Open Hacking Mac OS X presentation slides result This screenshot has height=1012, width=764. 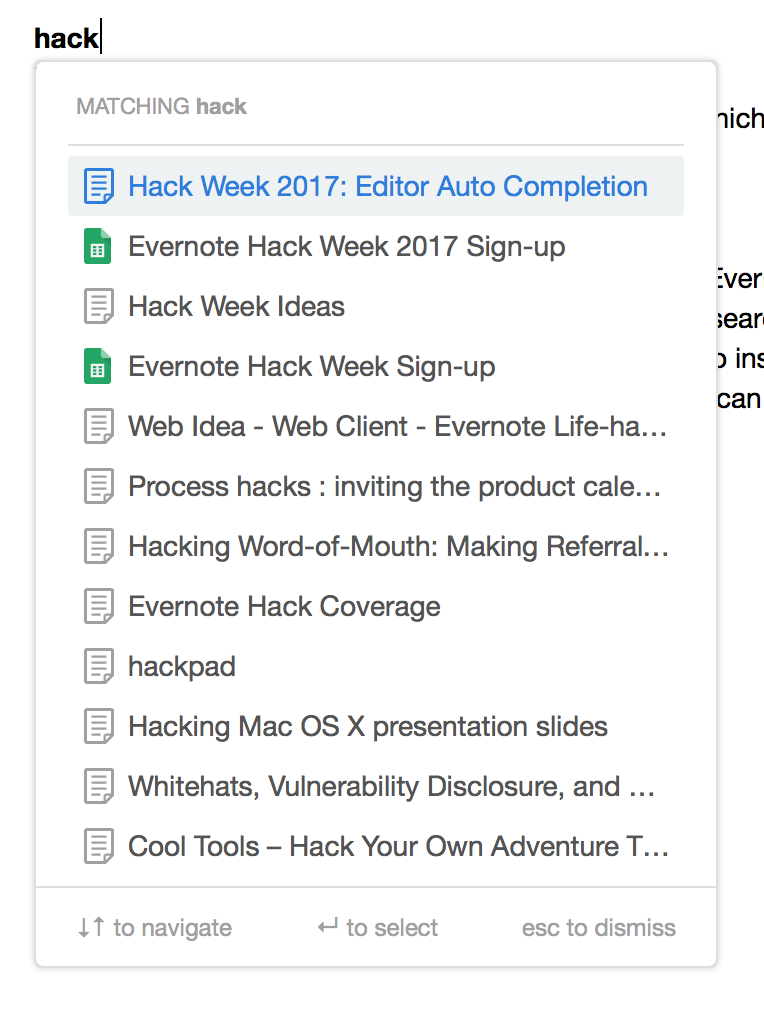tap(368, 726)
